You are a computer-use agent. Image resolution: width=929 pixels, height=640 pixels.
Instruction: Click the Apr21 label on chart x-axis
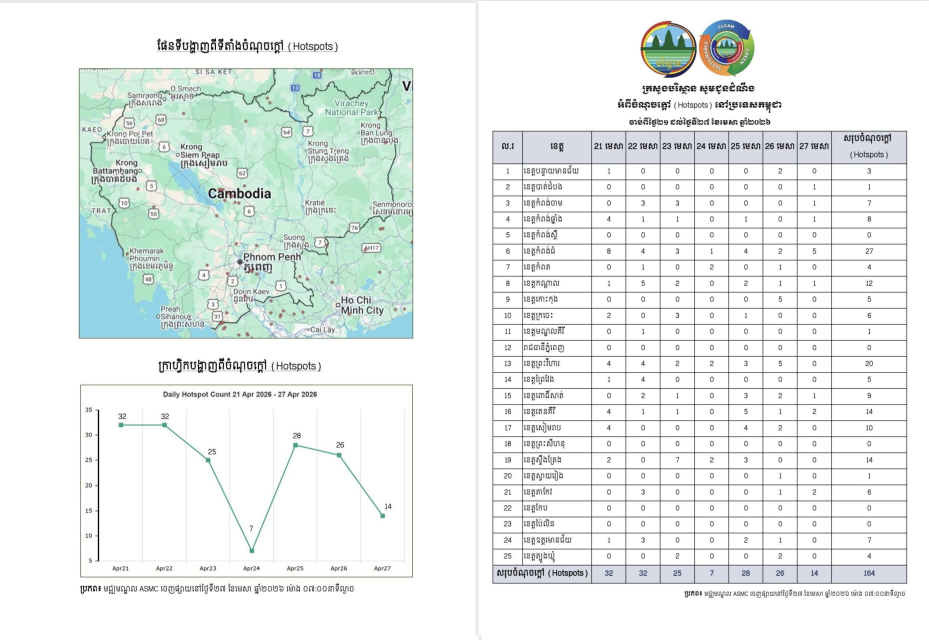point(120,568)
